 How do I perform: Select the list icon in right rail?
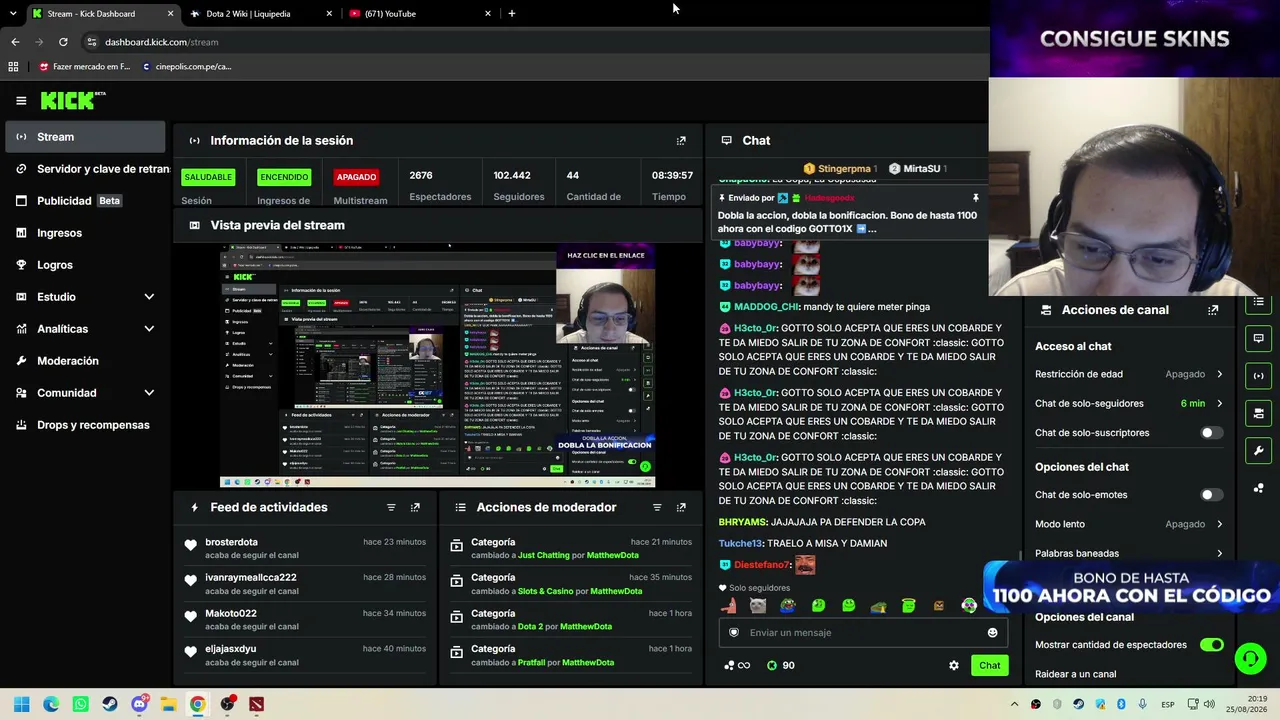click(1258, 302)
